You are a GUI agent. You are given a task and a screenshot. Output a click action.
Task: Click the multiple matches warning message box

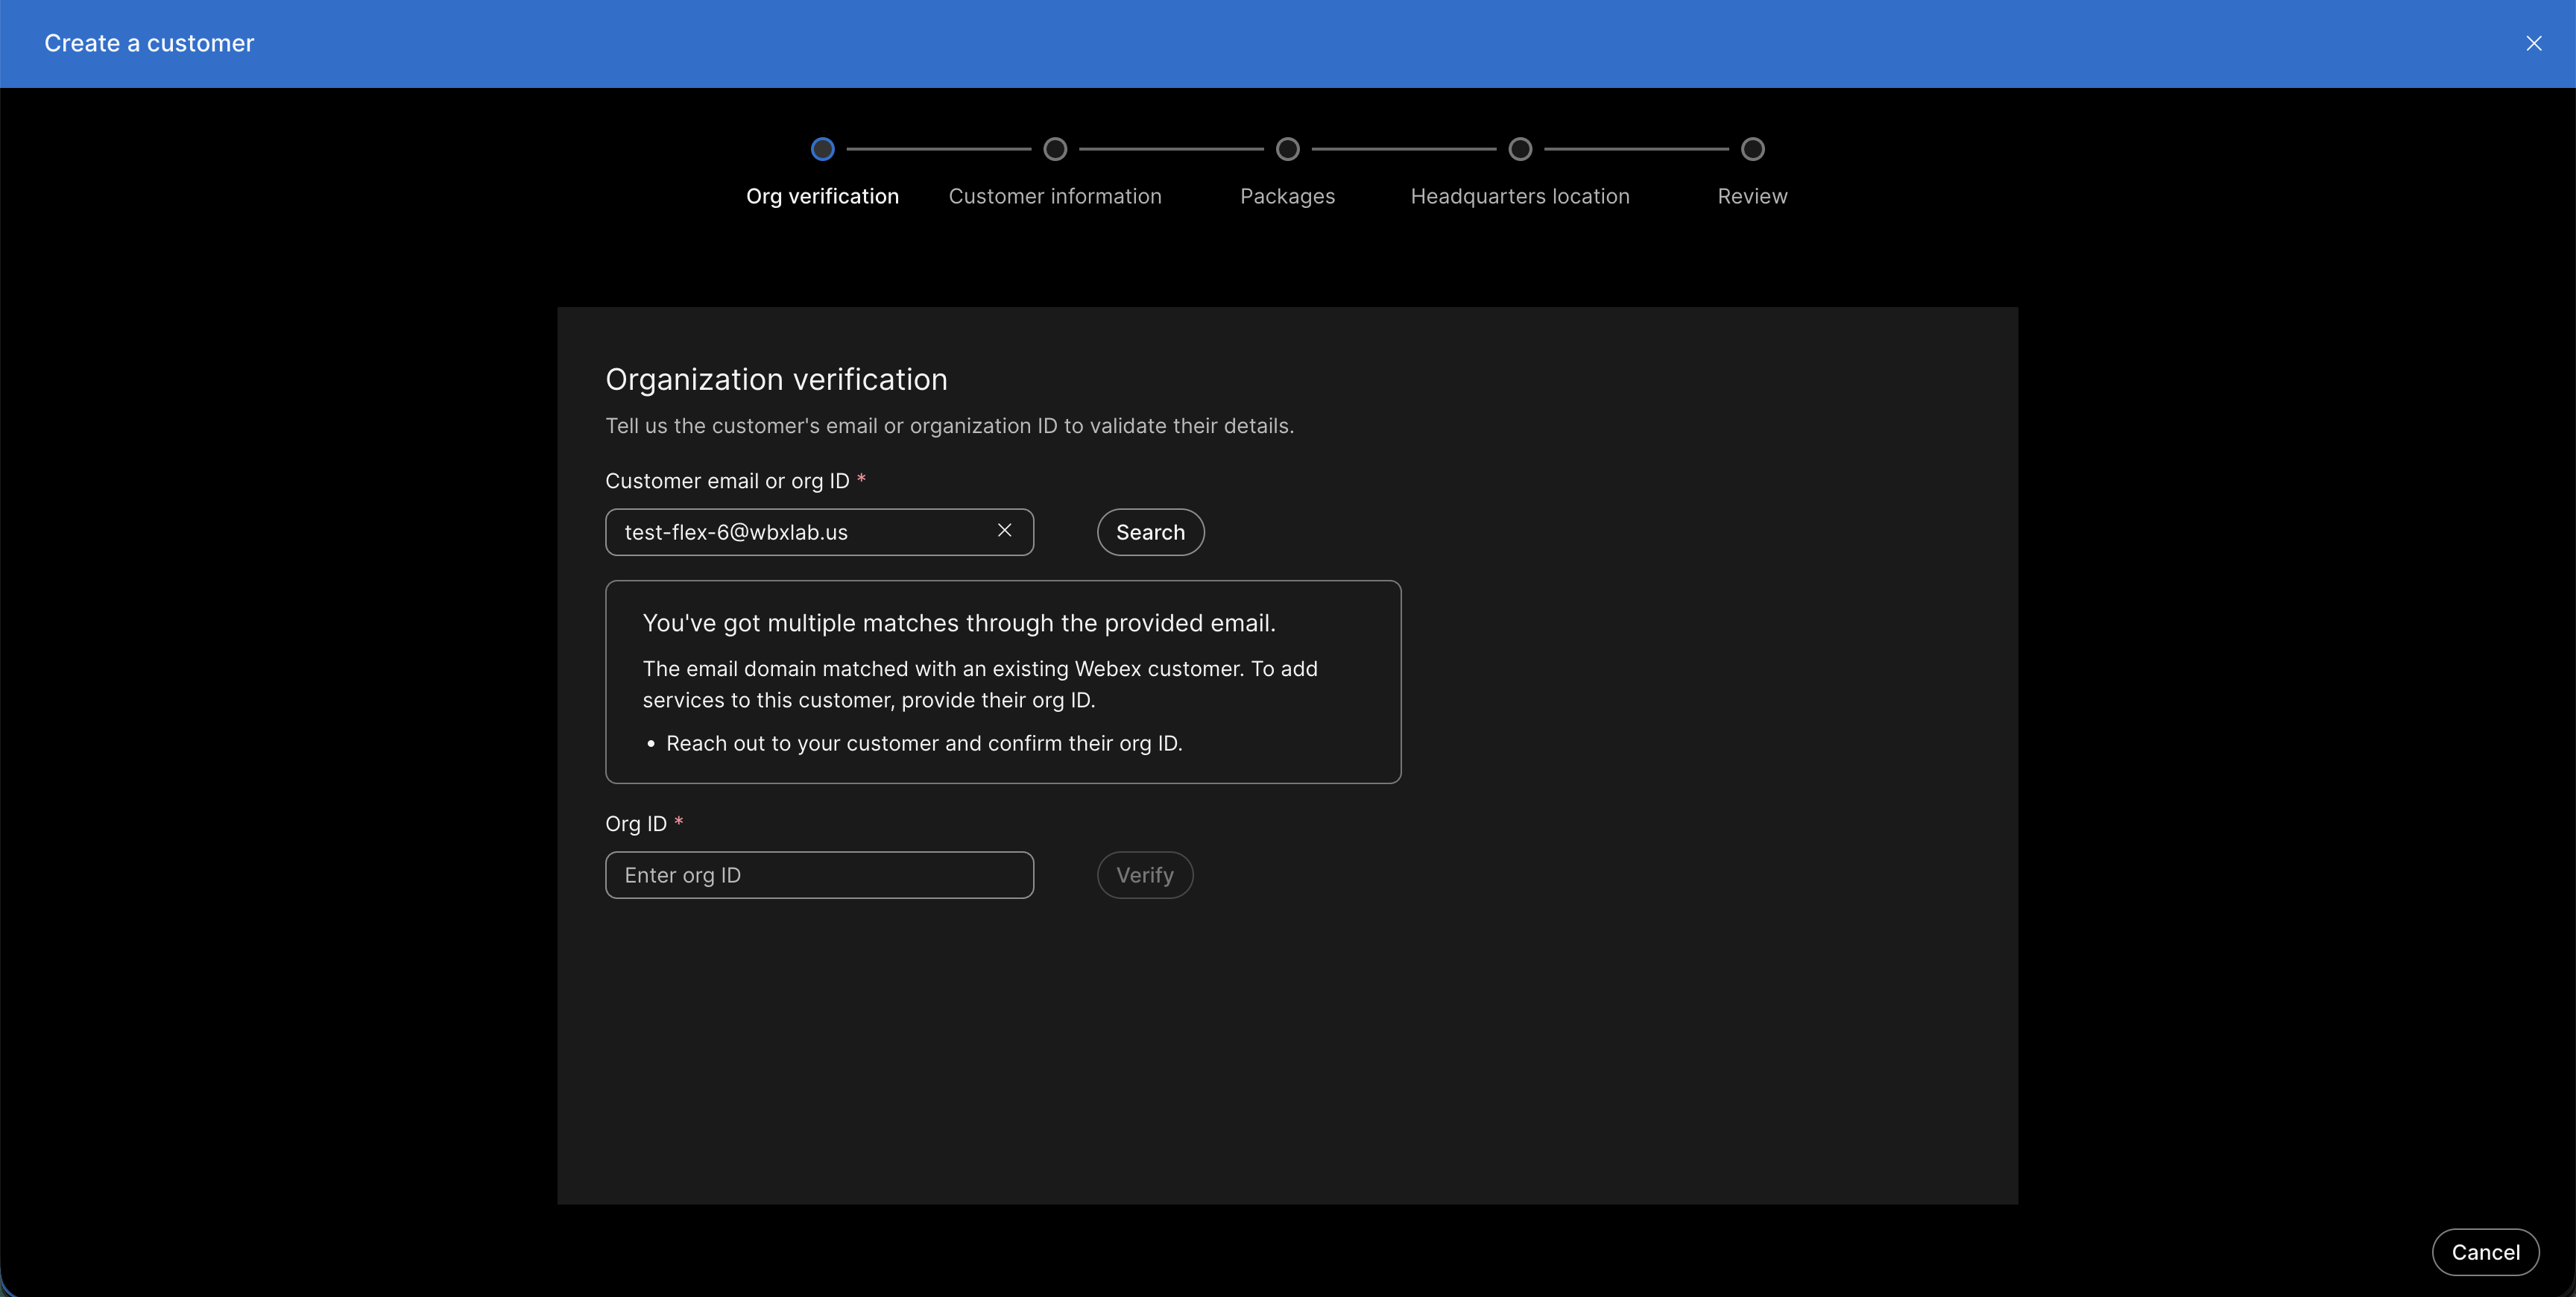tap(1003, 682)
